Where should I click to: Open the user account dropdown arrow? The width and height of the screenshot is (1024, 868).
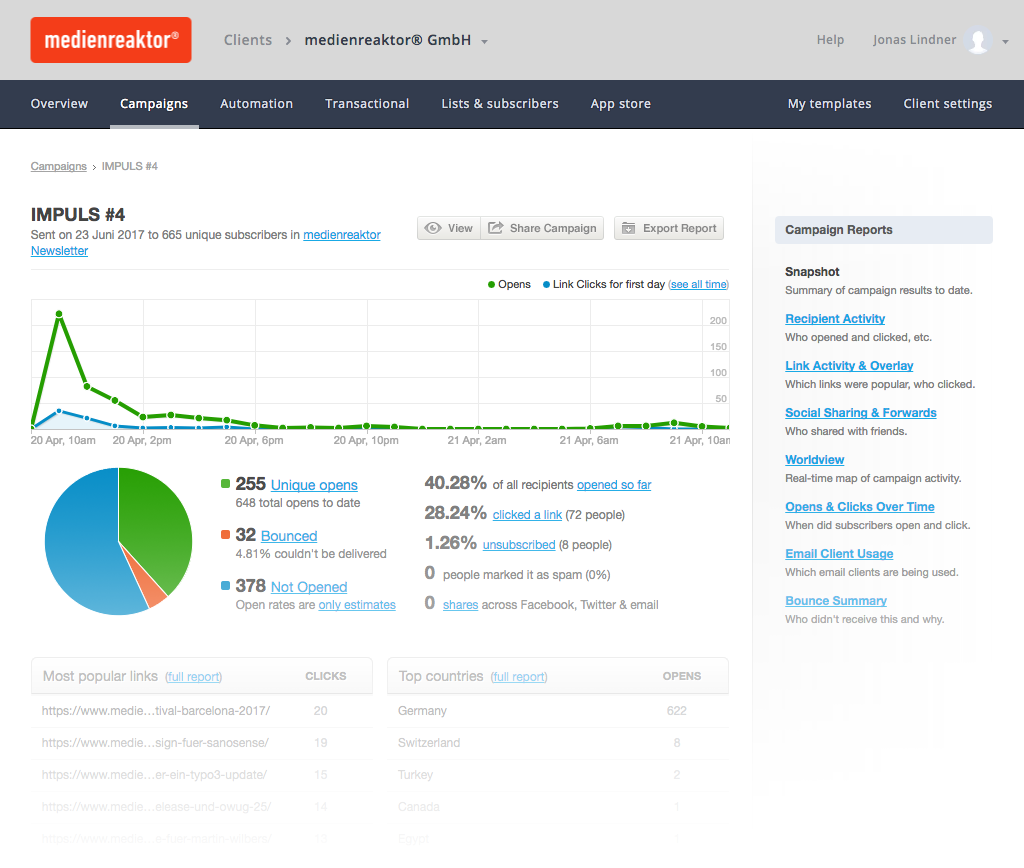tap(1005, 42)
